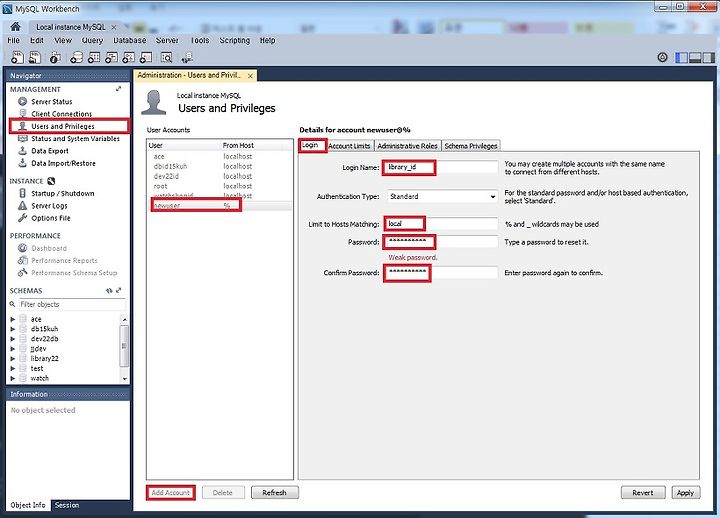This screenshot has height=518, width=720.
Task: Click the Limit to Hosts Matching field
Action: click(x=441, y=224)
